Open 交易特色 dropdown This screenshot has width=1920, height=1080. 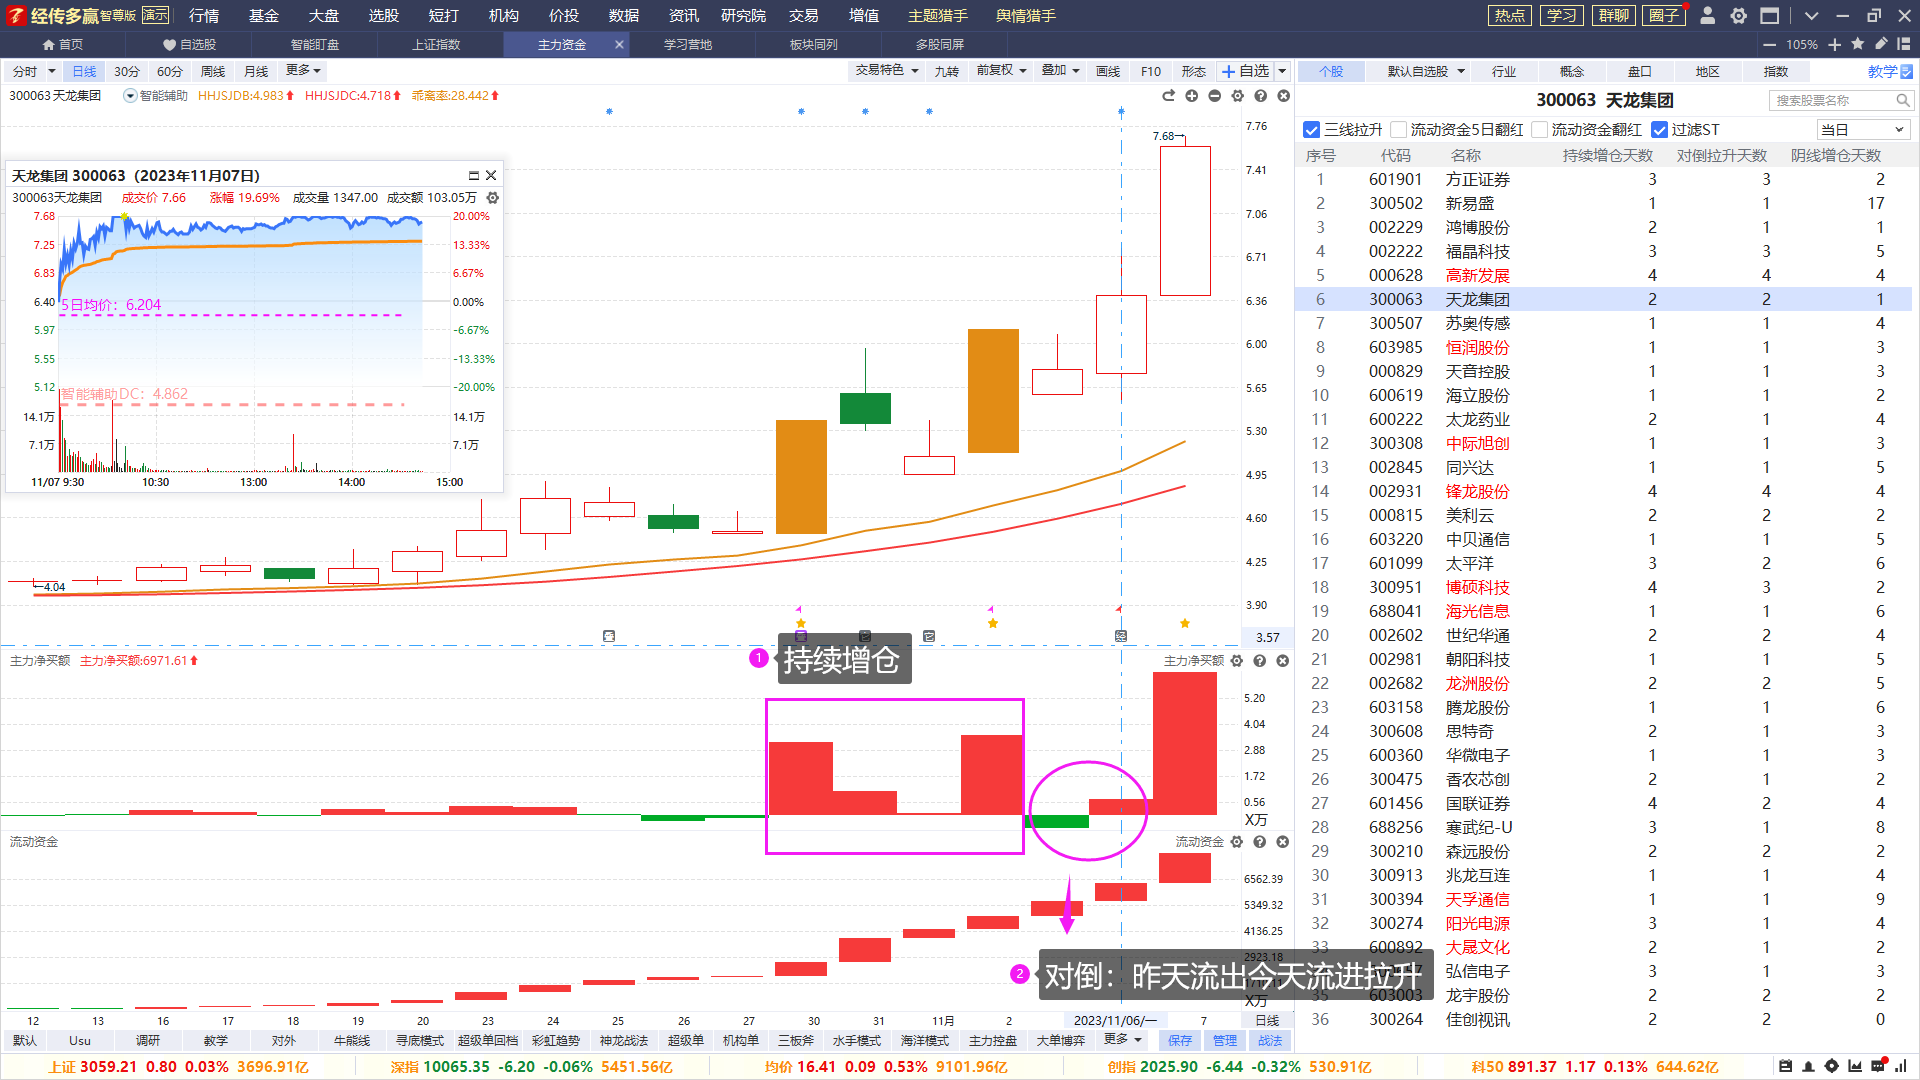pos(887,70)
